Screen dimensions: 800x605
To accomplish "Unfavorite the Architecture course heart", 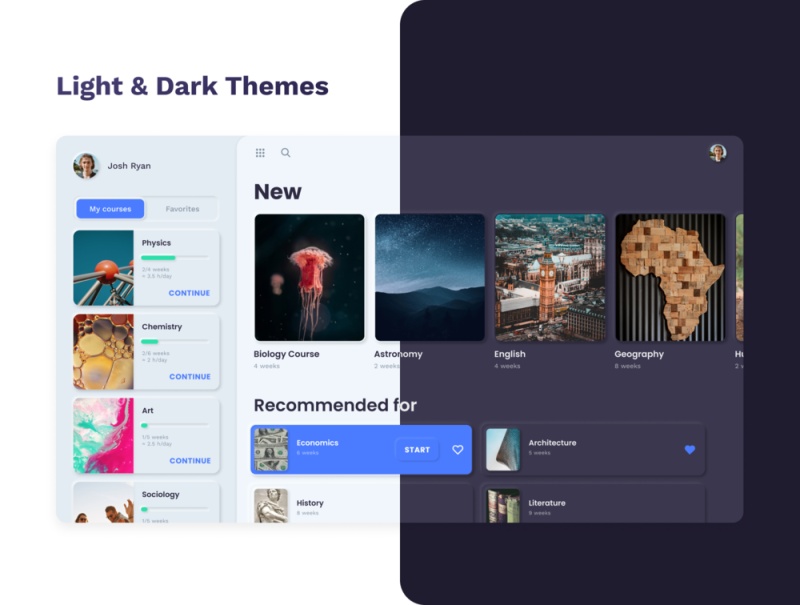I will click(x=688, y=449).
